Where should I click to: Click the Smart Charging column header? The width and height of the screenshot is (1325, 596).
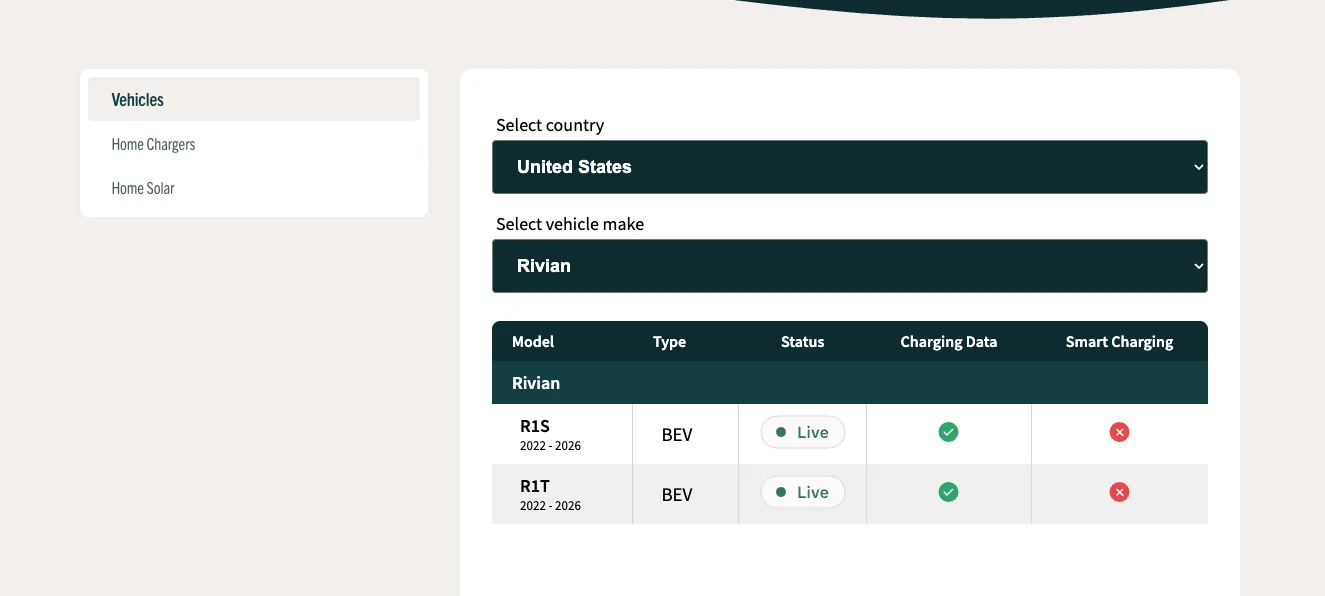click(x=1120, y=342)
